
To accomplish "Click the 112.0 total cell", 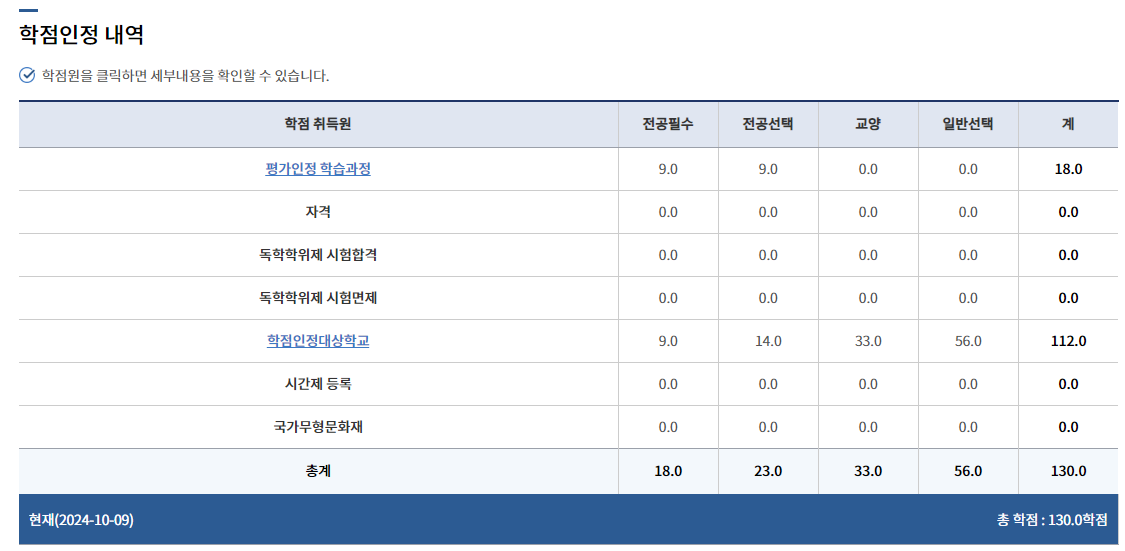I will coord(1068,342).
